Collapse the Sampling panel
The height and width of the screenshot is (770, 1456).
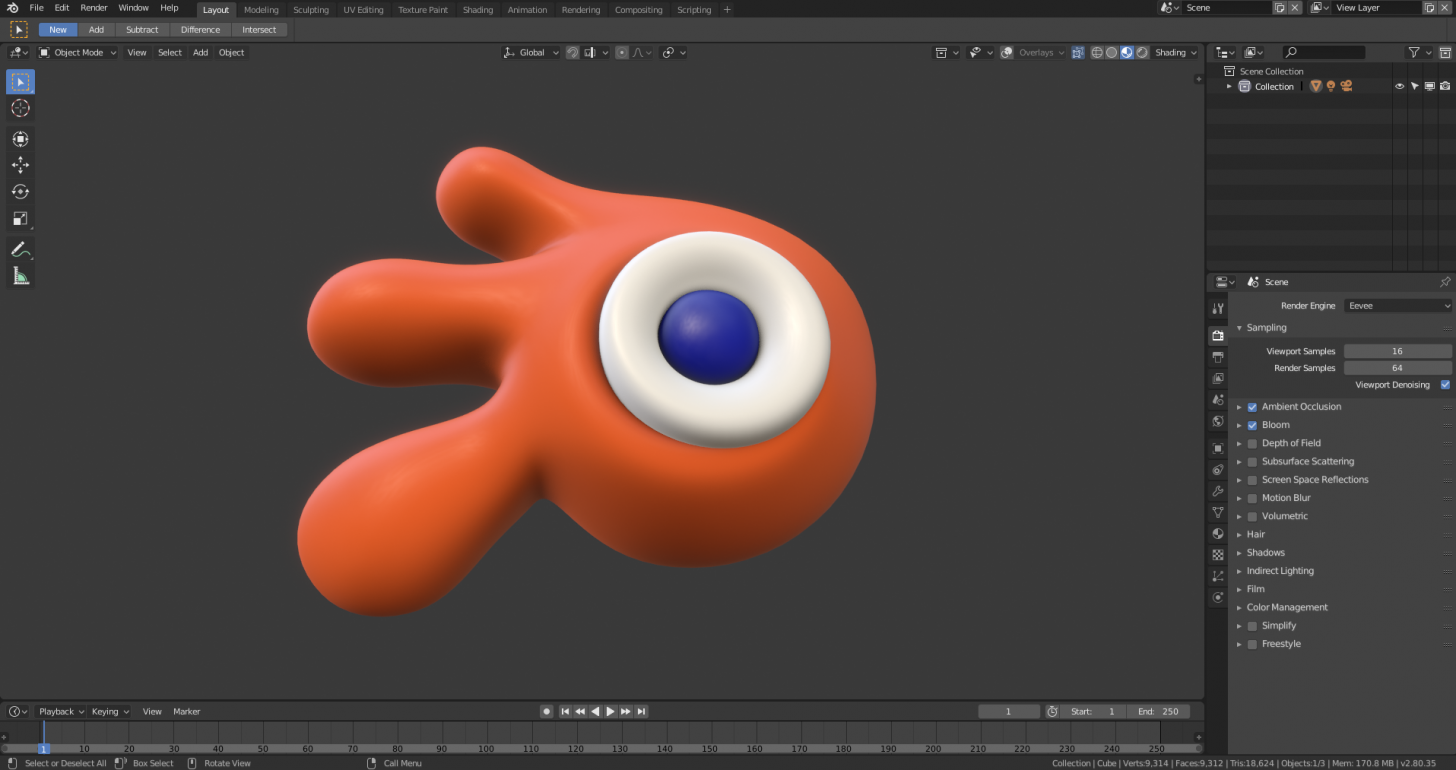[1240, 328]
